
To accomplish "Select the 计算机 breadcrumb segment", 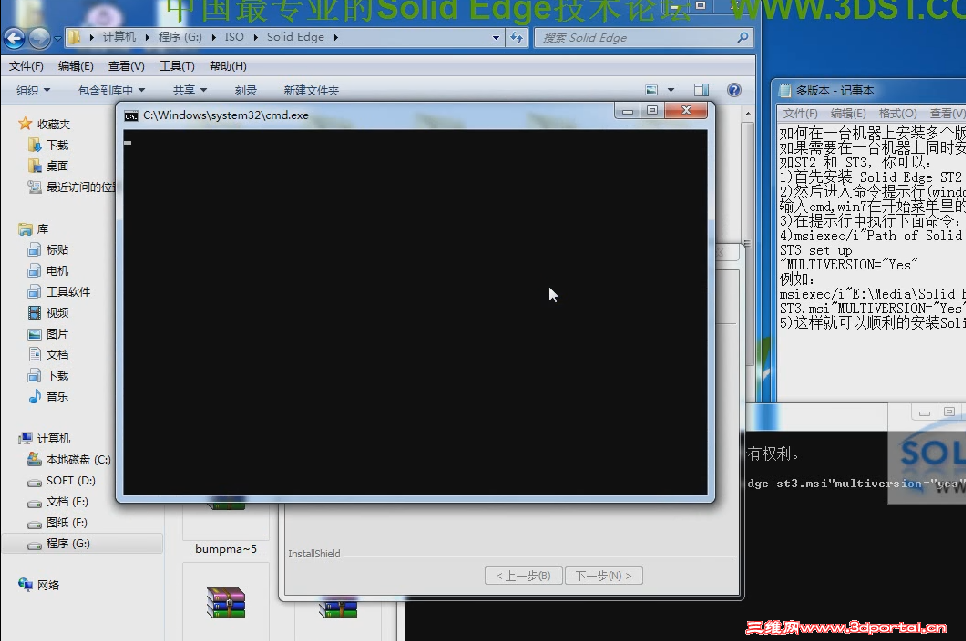I will click(119, 37).
